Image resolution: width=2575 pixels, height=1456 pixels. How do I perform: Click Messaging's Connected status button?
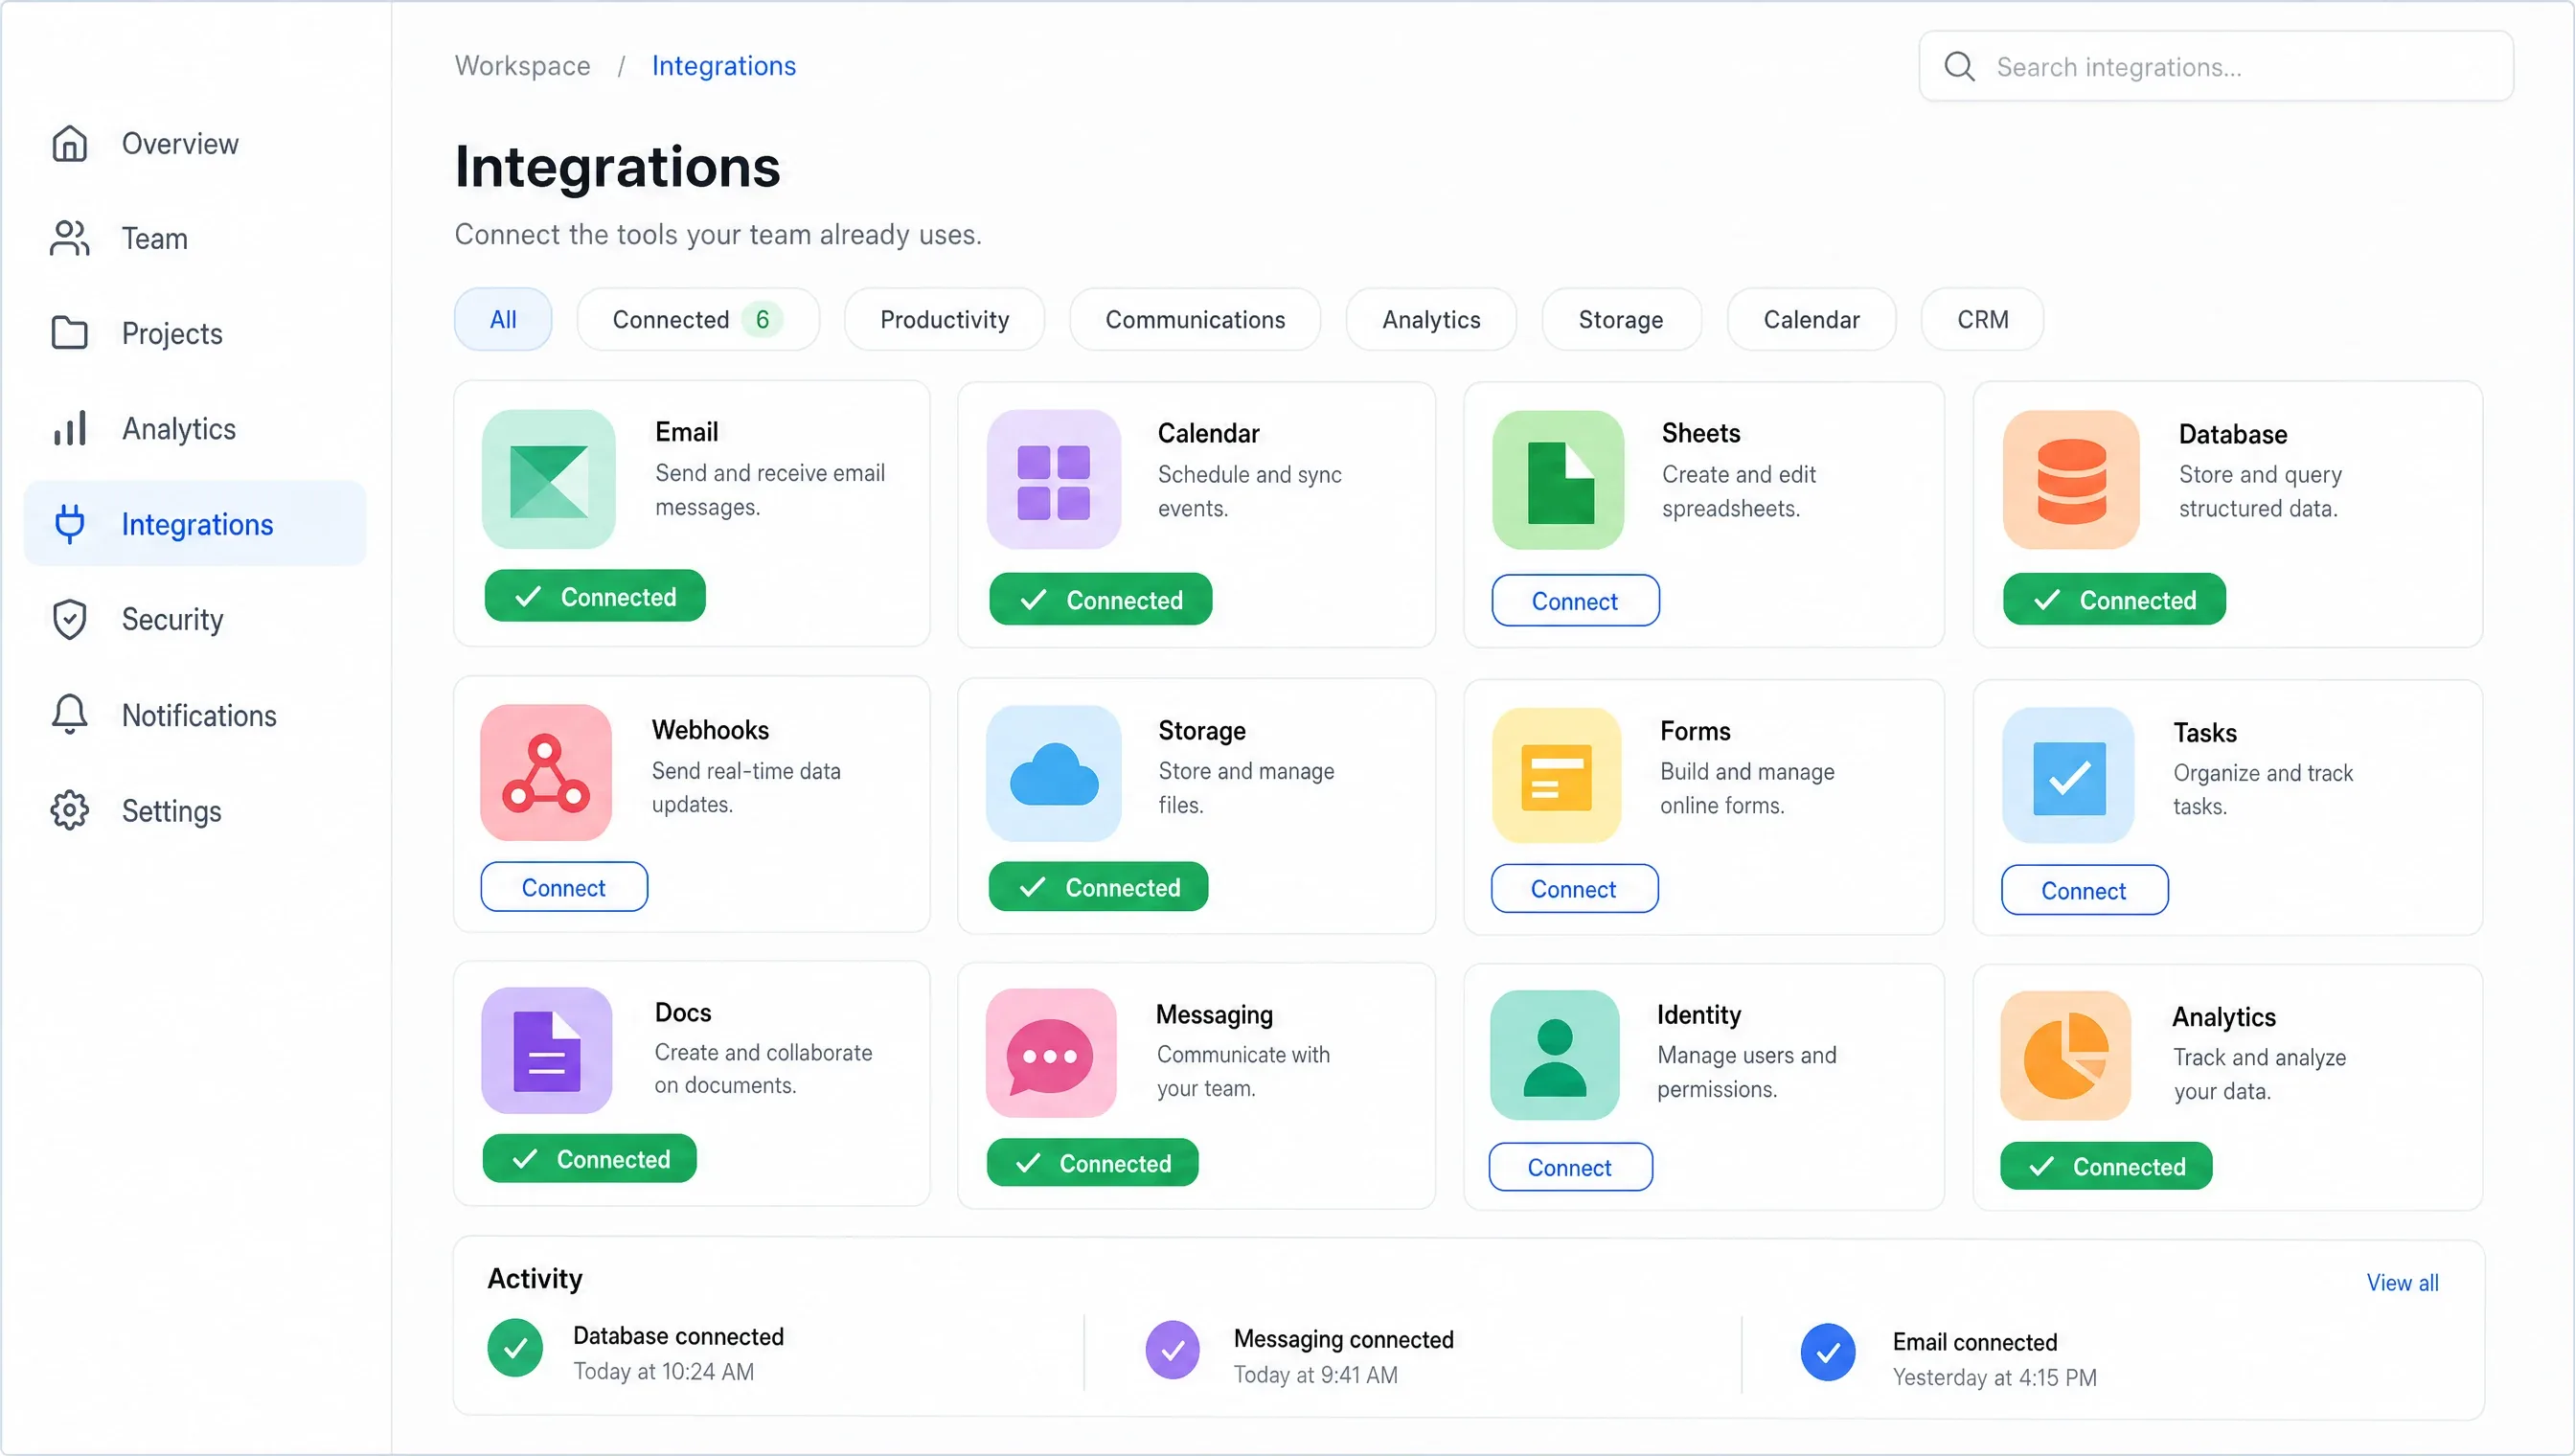point(1092,1162)
